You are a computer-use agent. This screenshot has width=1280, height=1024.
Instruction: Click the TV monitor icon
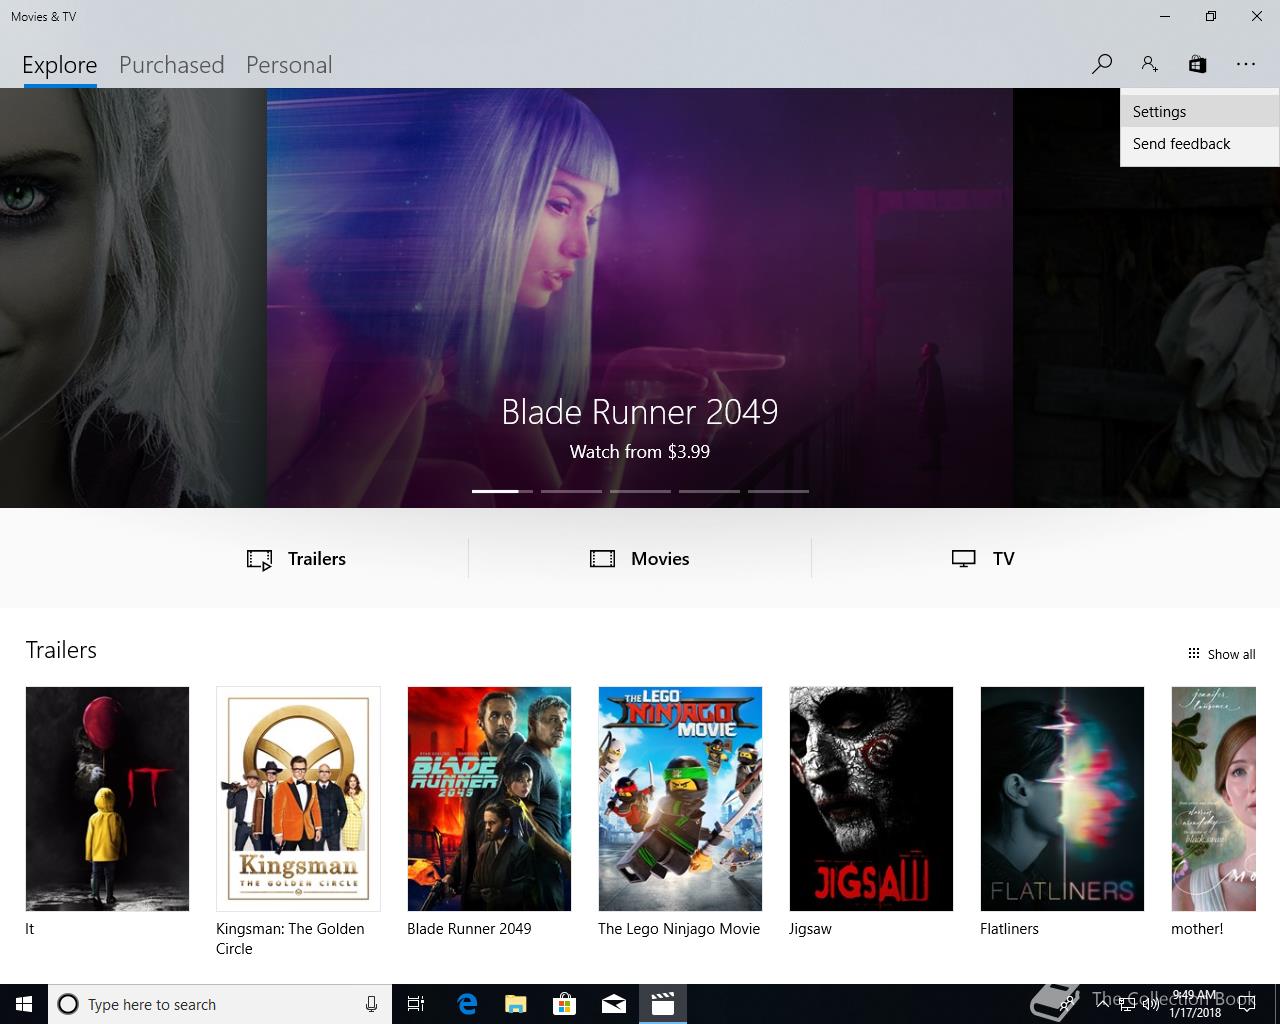pyautogui.click(x=963, y=559)
